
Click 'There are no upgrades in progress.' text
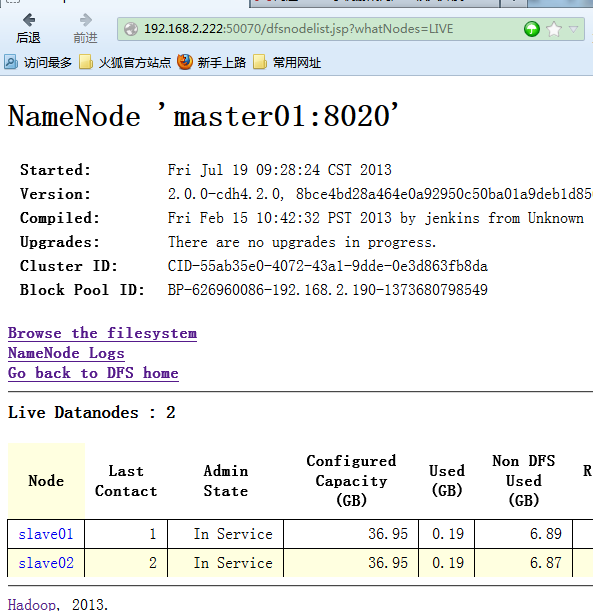pos(302,242)
